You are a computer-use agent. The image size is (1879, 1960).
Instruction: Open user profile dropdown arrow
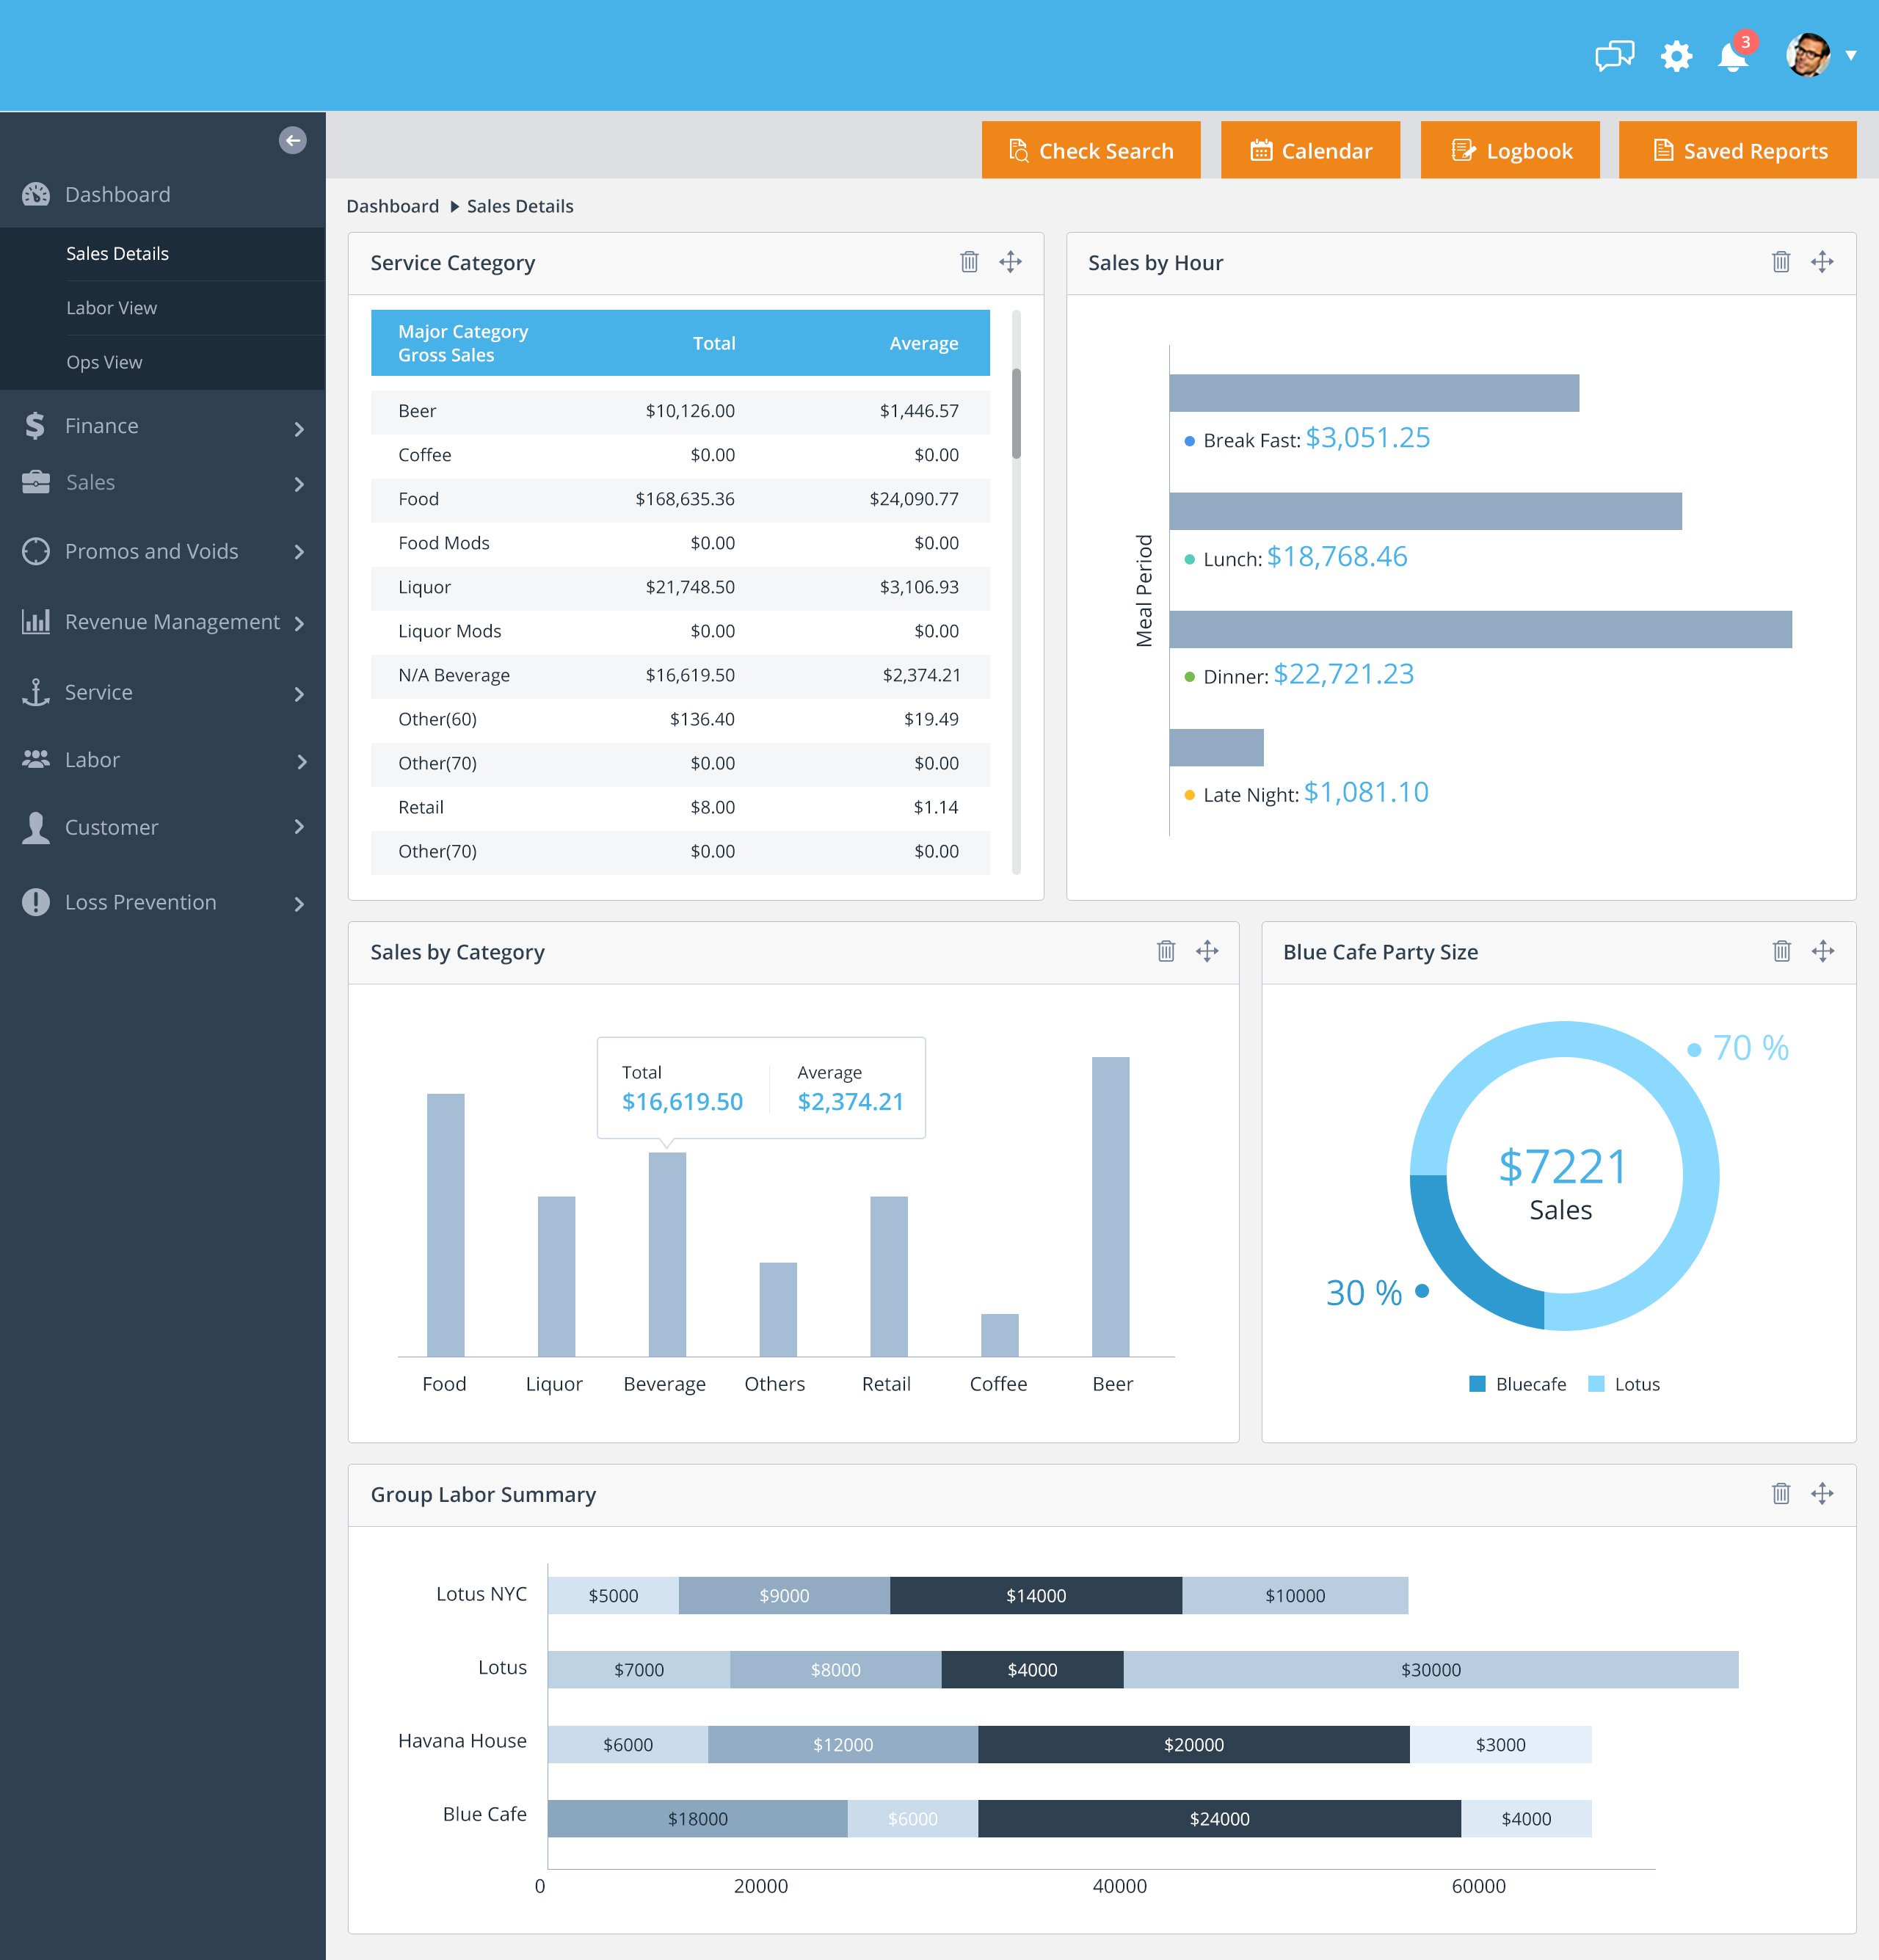click(x=1851, y=56)
